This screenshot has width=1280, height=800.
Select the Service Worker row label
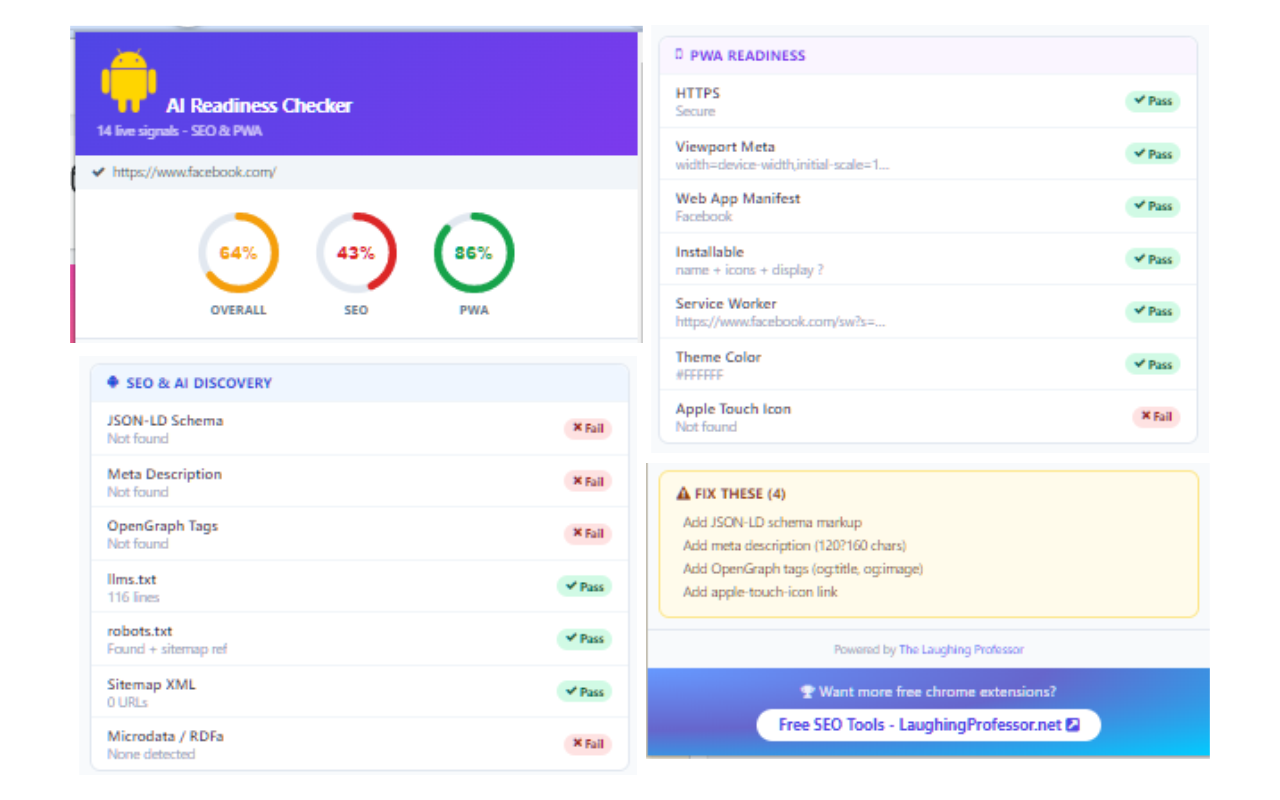click(x=726, y=303)
